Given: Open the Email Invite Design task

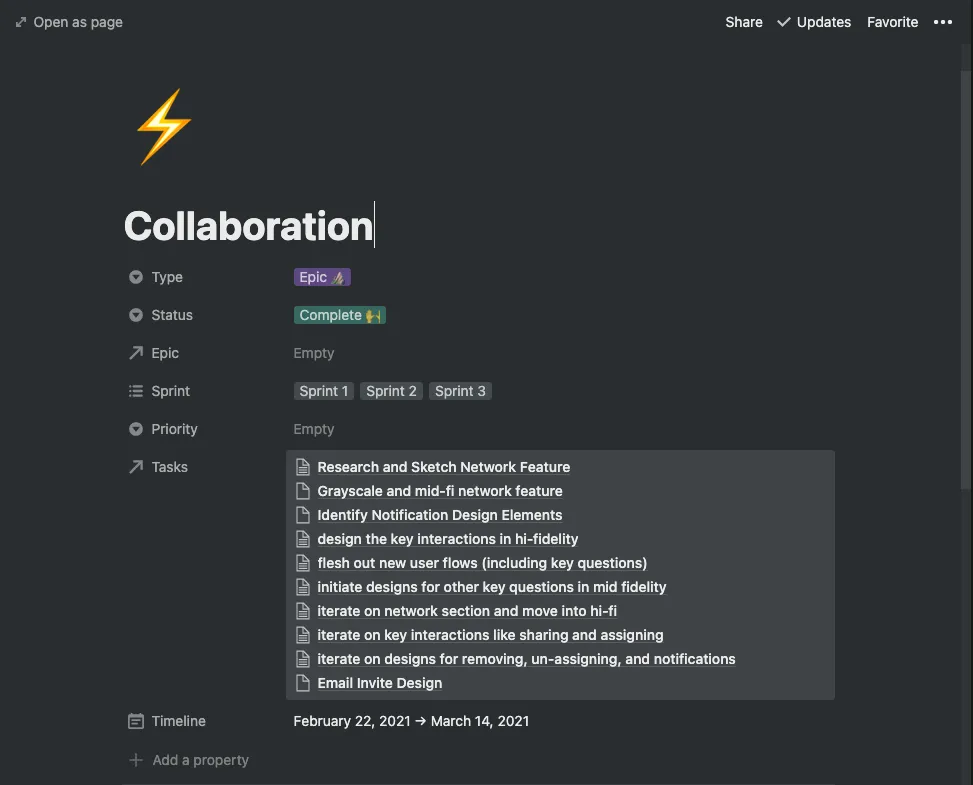Looking at the screenshot, I should 380,683.
